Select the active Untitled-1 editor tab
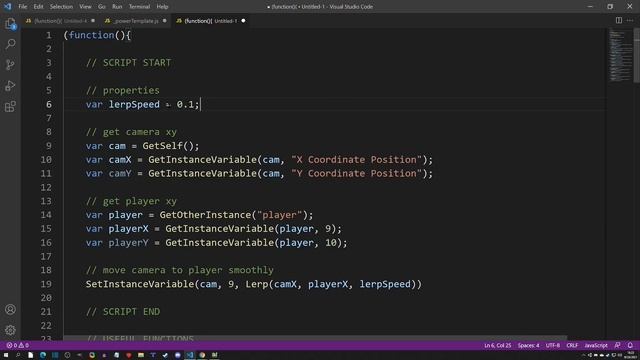640x360 pixels. click(211, 21)
